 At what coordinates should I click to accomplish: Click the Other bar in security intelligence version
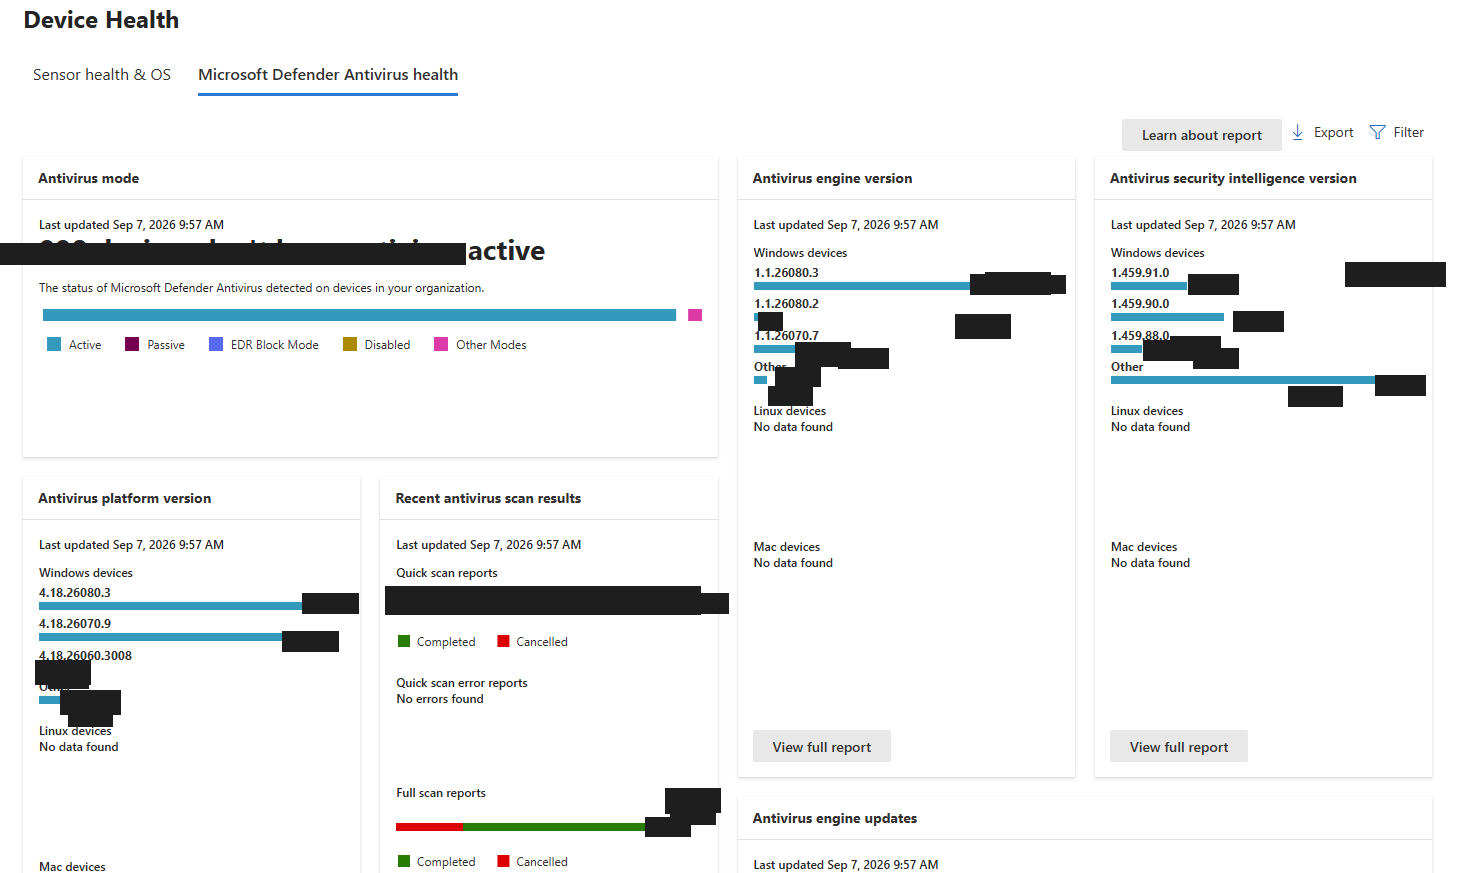pyautogui.click(x=1243, y=380)
